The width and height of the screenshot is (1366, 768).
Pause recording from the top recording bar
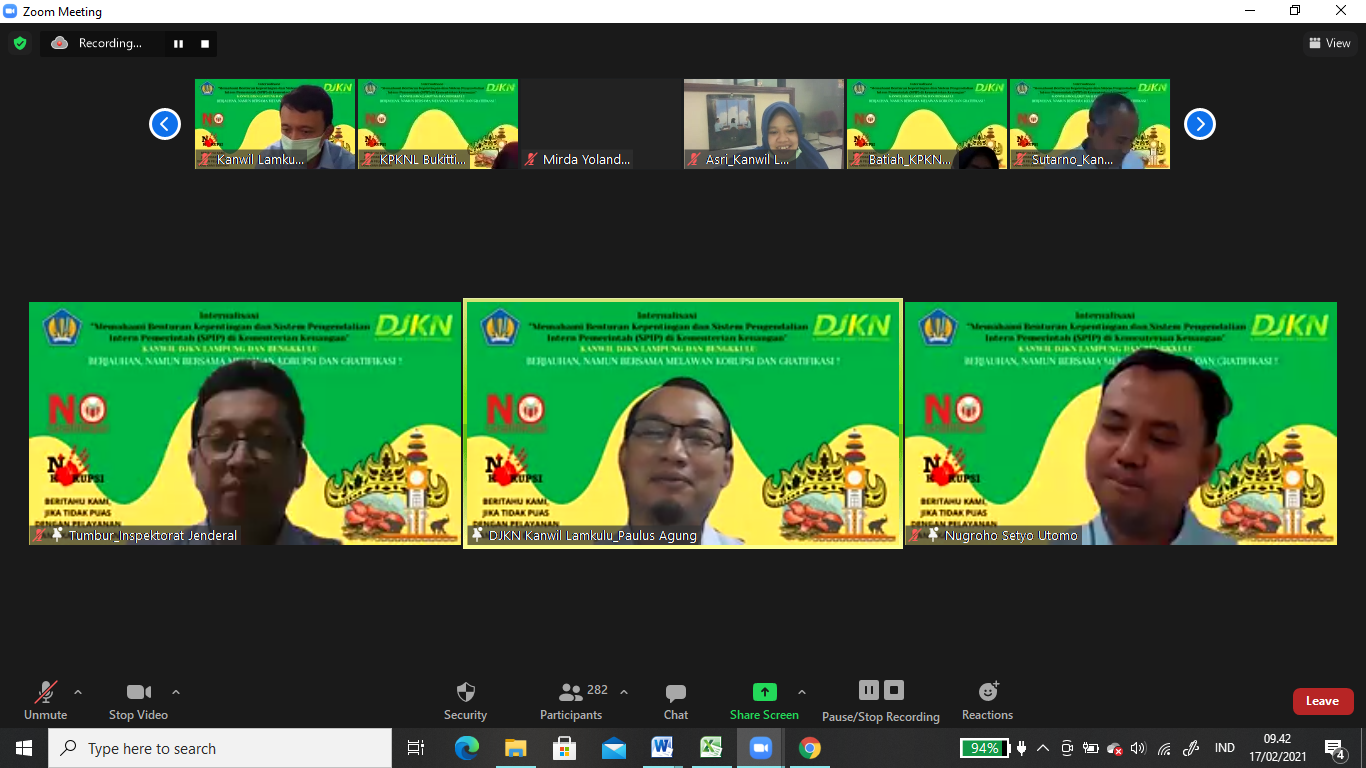pos(178,44)
